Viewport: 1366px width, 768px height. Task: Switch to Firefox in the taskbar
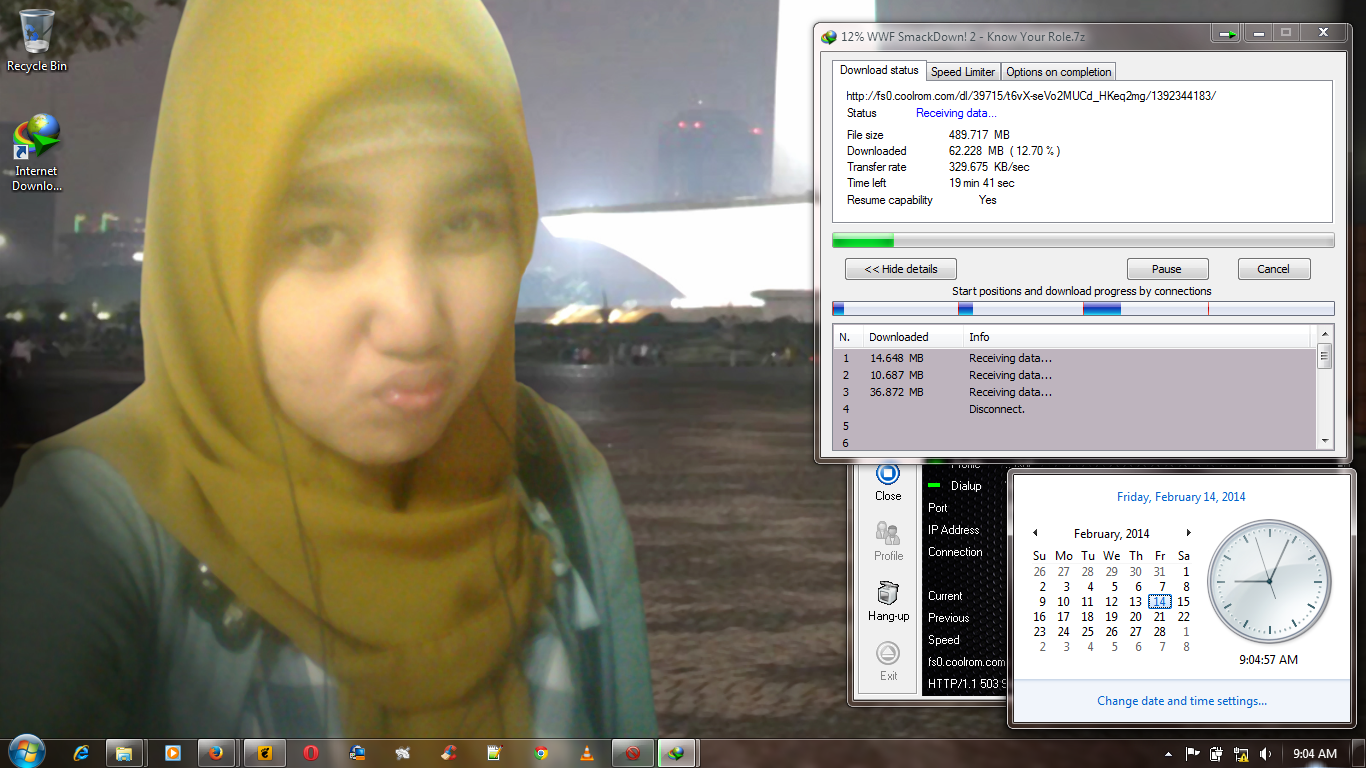(x=216, y=753)
